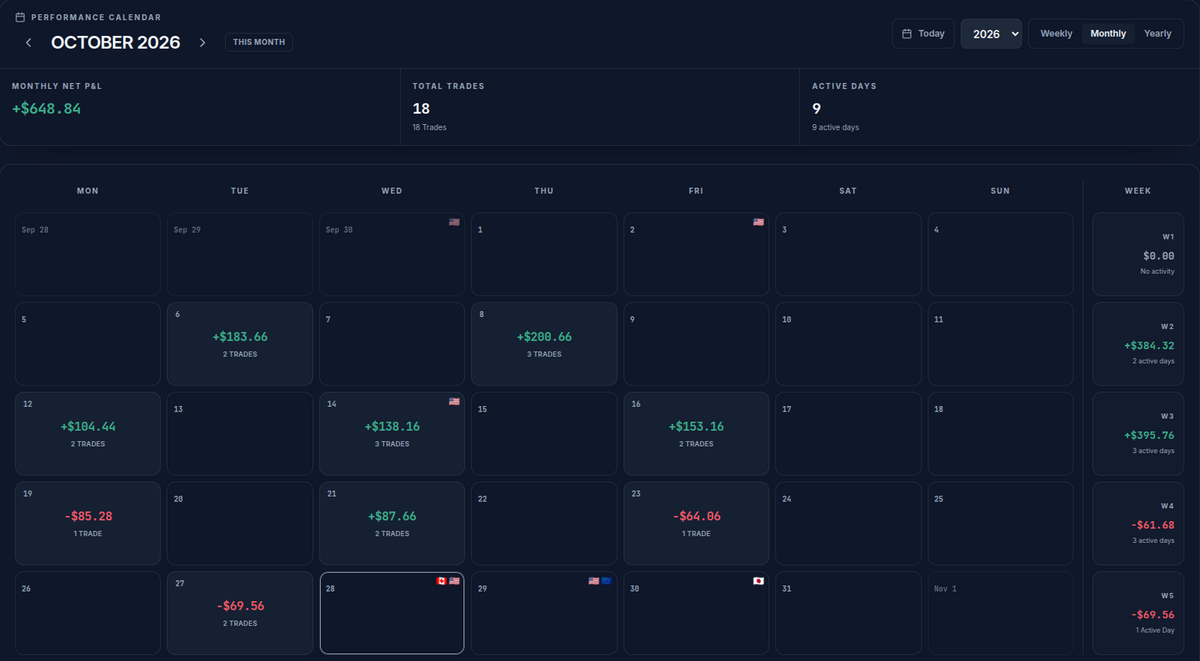The image size is (1200, 661).
Task: Click the Today button label
Action: tap(931, 33)
